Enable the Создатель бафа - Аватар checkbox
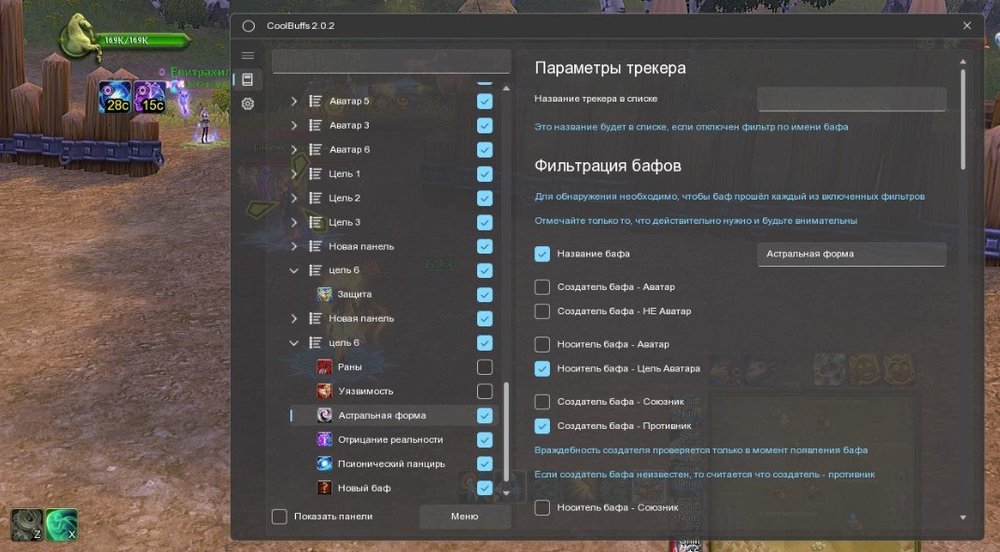 [x=542, y=287]
